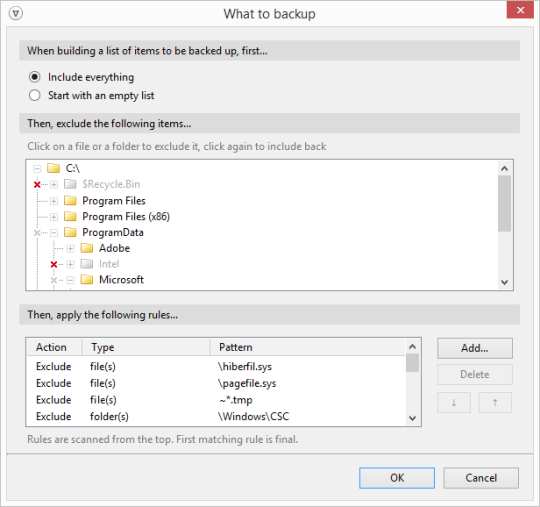Sort rules by Type column header
Image resolution: width=540 pixels, height=507 pixels.
coord(146,347)
